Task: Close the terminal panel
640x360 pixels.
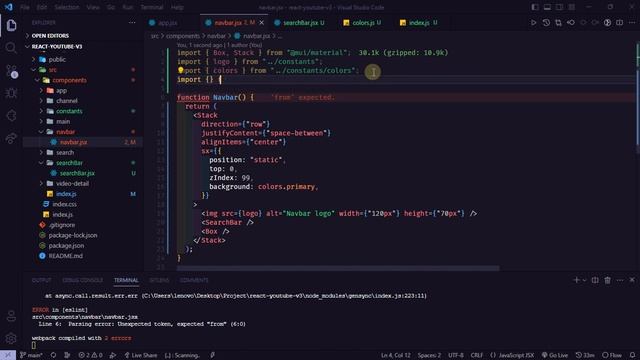Action: point(632,280)
